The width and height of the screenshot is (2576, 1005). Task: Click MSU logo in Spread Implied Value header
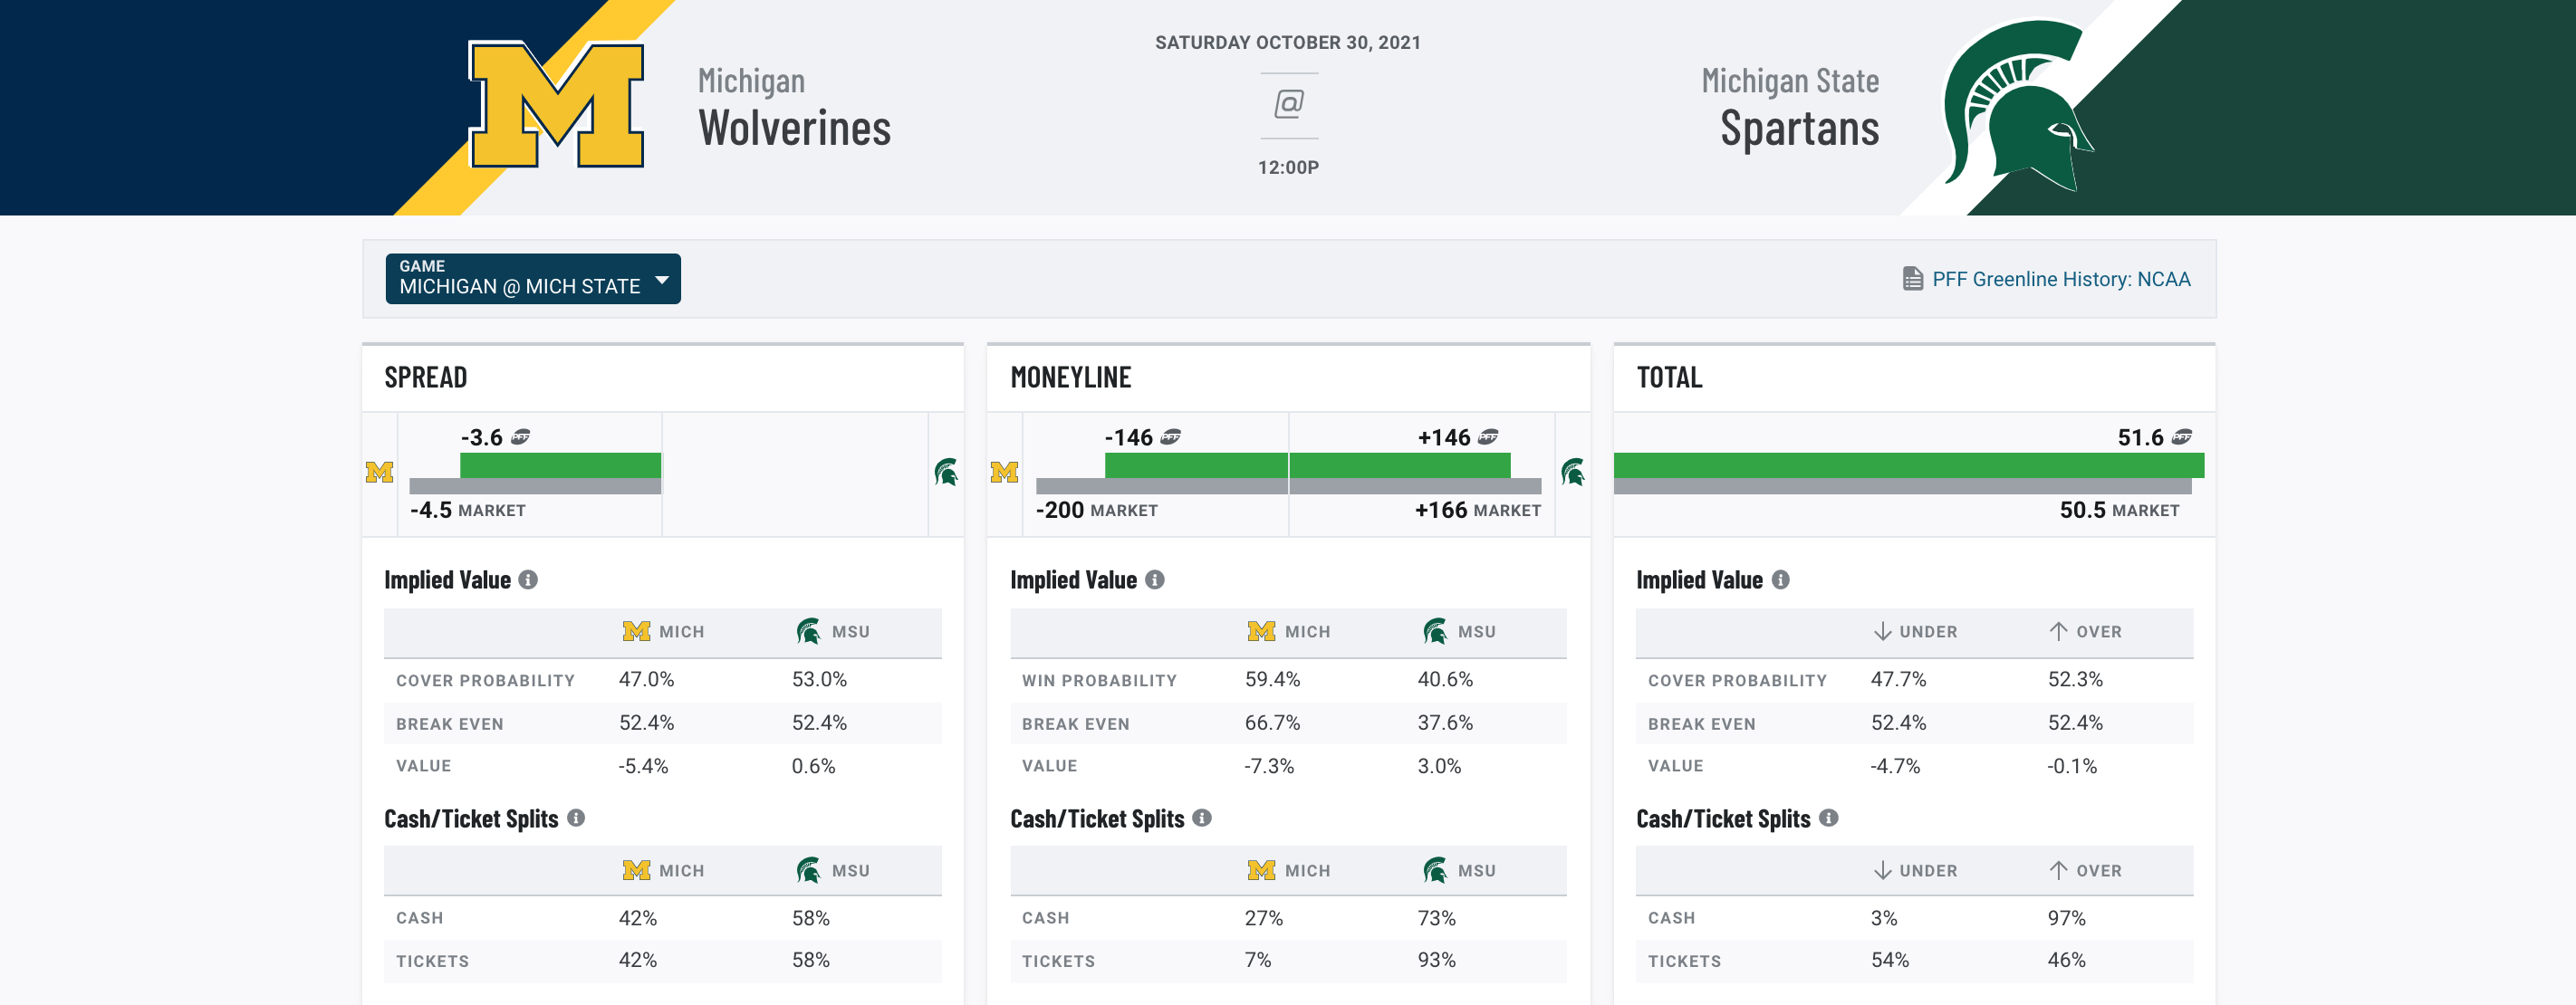pos(808,632)
